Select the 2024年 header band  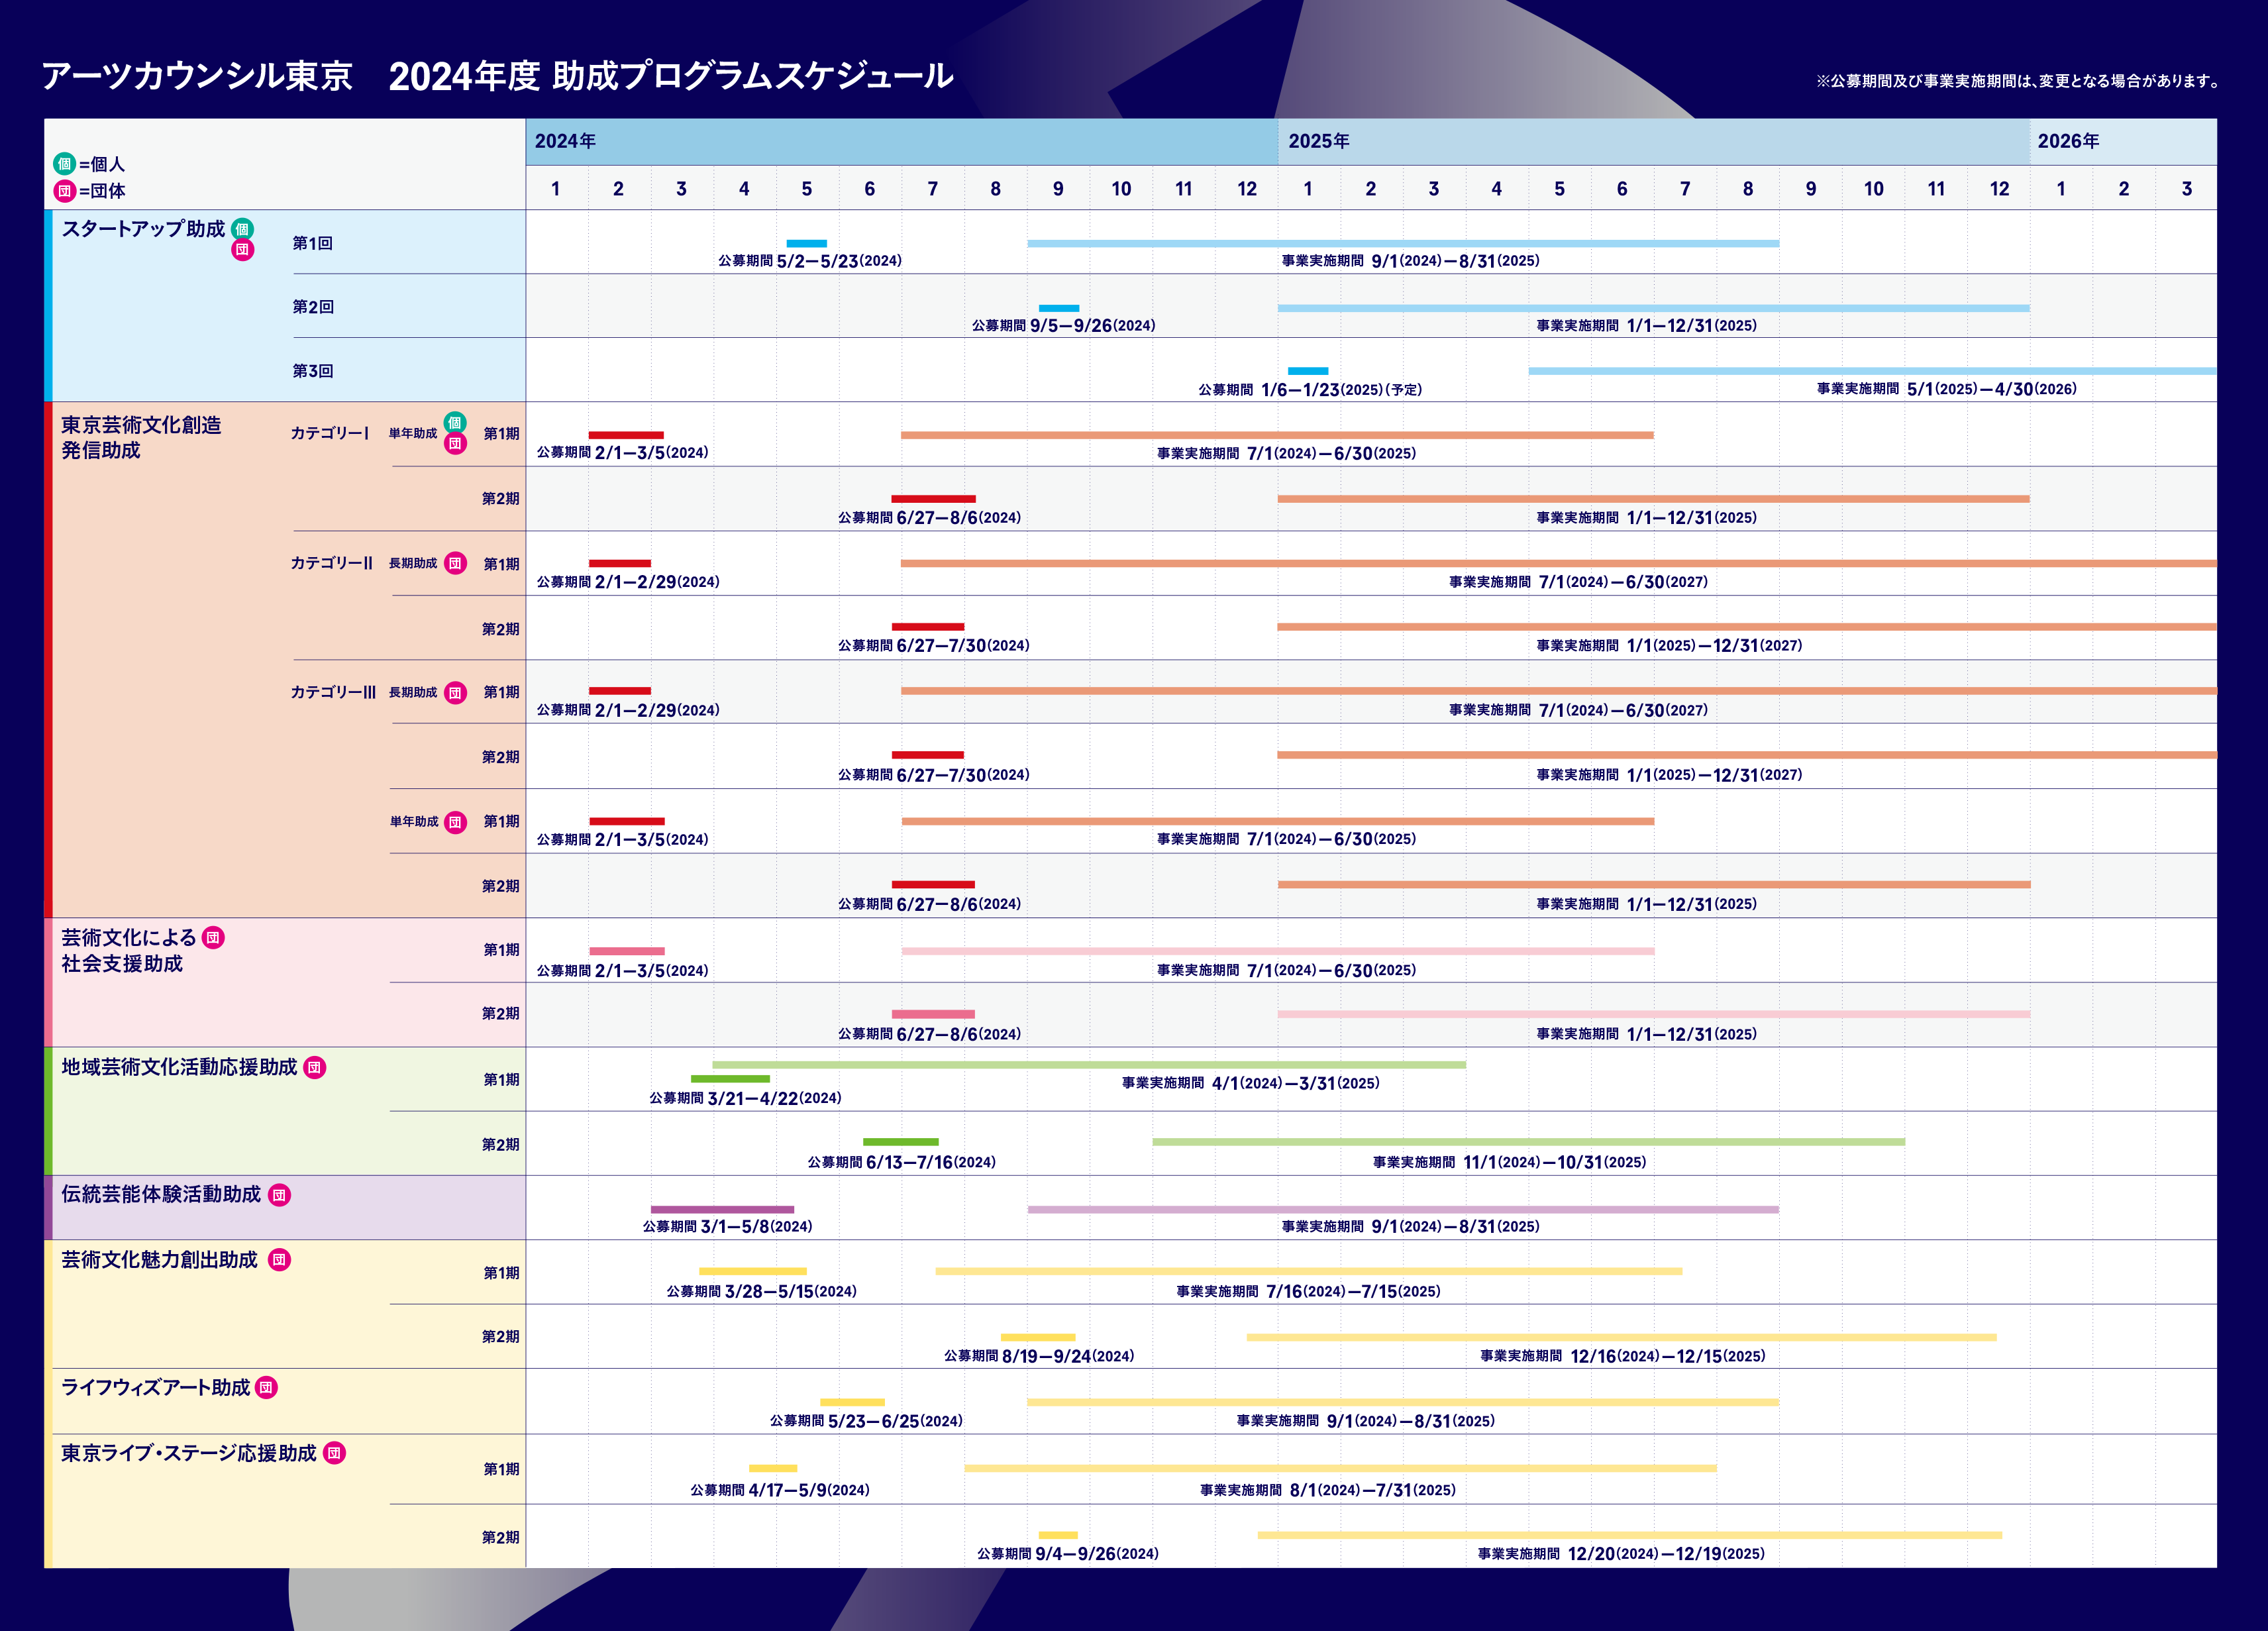tap(901, 141)
